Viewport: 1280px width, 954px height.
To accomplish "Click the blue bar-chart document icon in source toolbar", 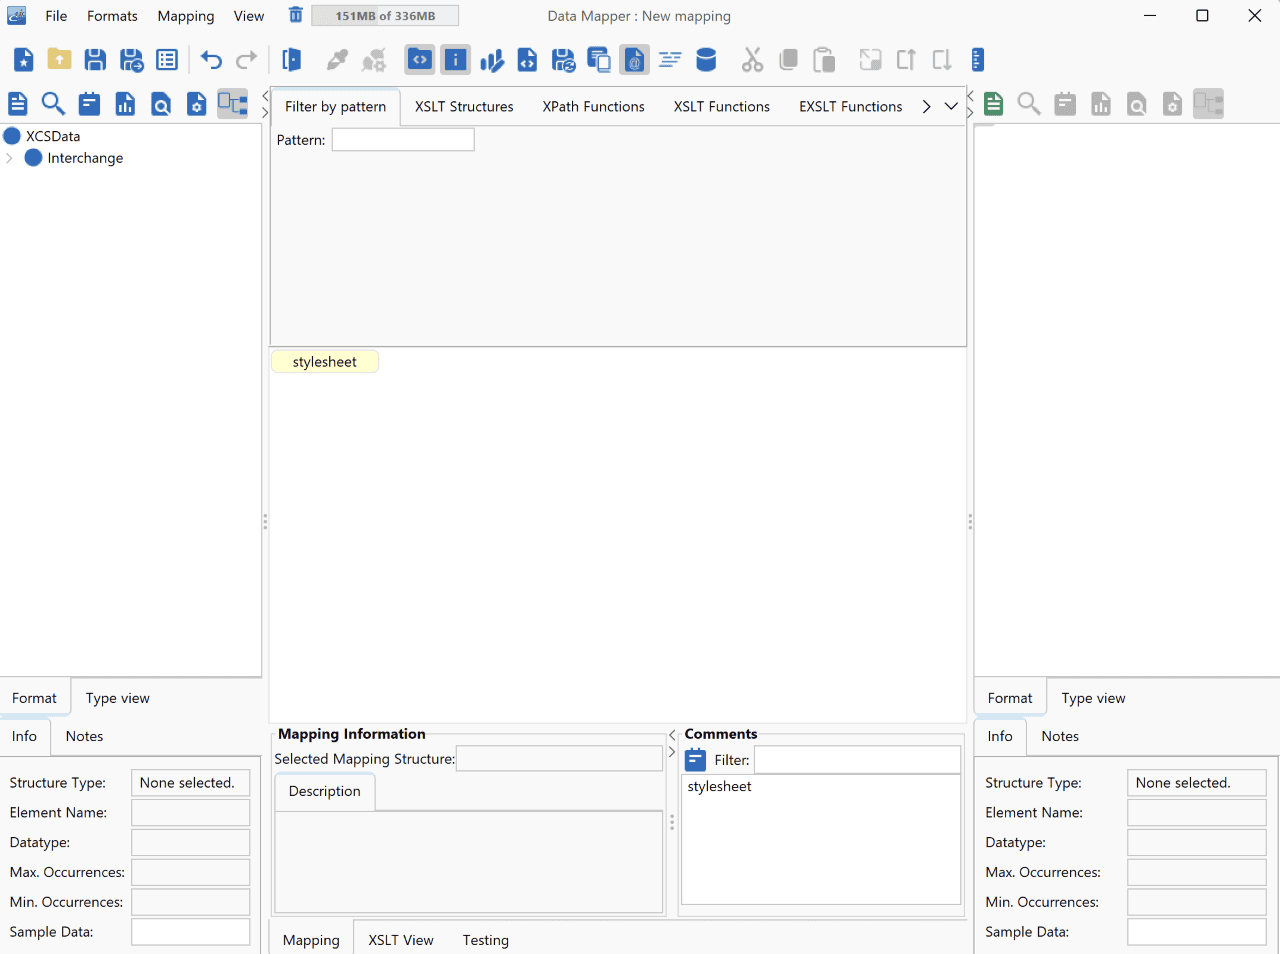I will point(125,103).
